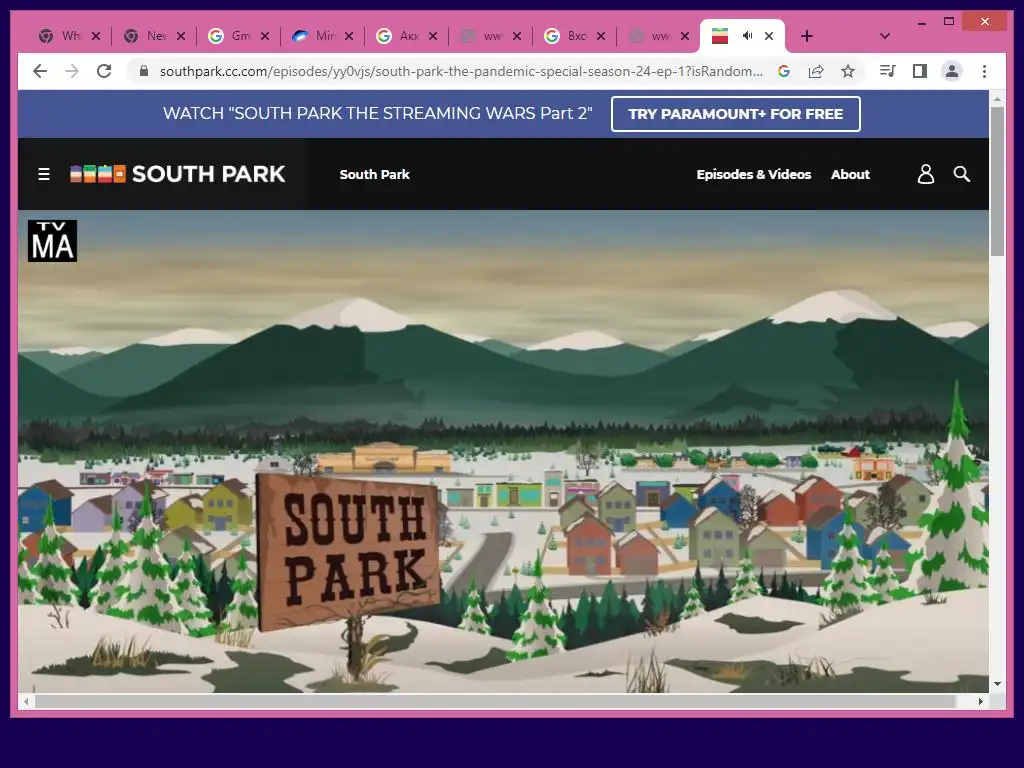Open Google icon in address bar
Image resolution: width=1024 pixels, height=768 pixels.
(784, 71)
